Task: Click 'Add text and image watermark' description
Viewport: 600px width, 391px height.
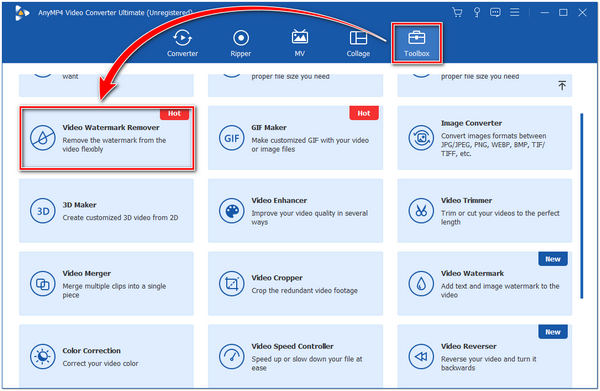Action: click(500, 290)
